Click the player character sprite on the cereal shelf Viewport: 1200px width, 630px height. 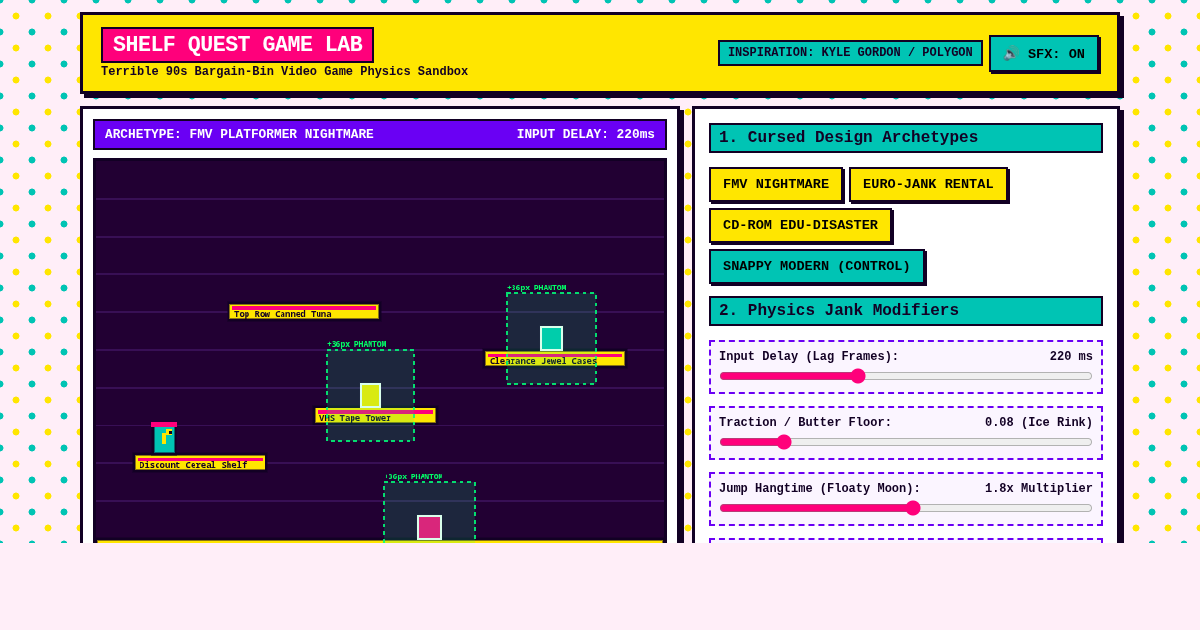164,438
